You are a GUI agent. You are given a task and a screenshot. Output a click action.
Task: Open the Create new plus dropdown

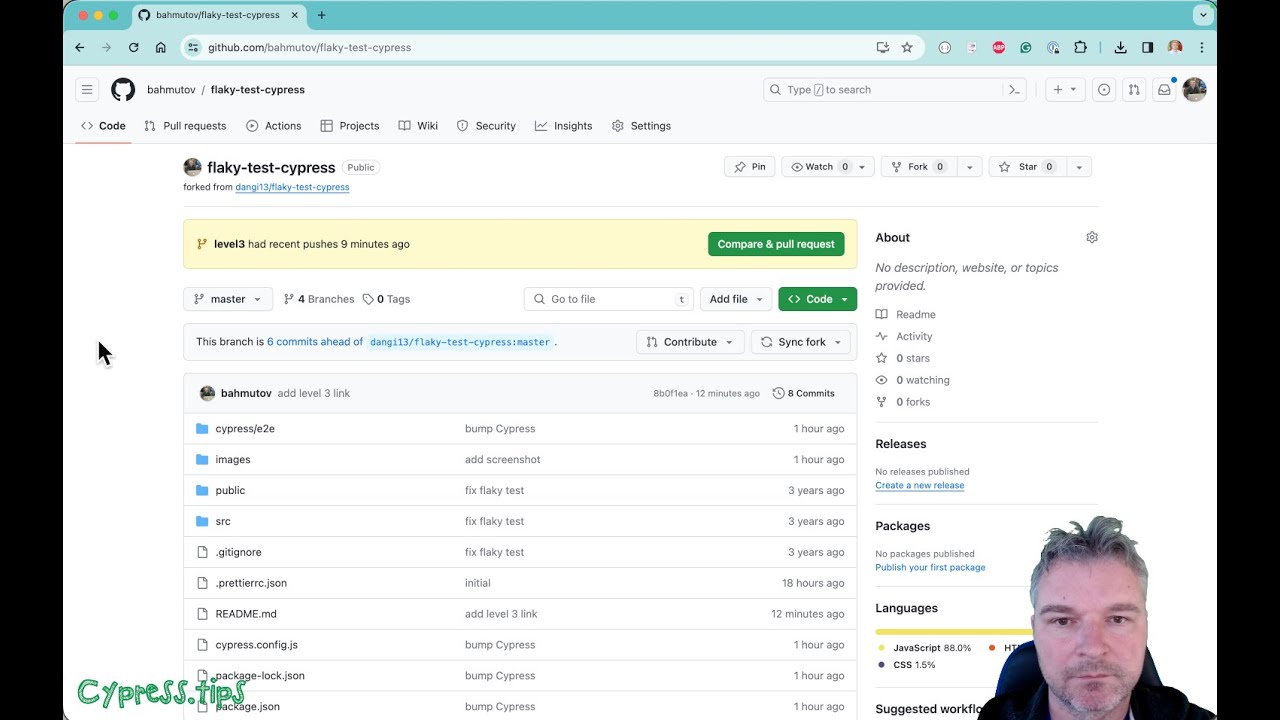(1064, 90)
